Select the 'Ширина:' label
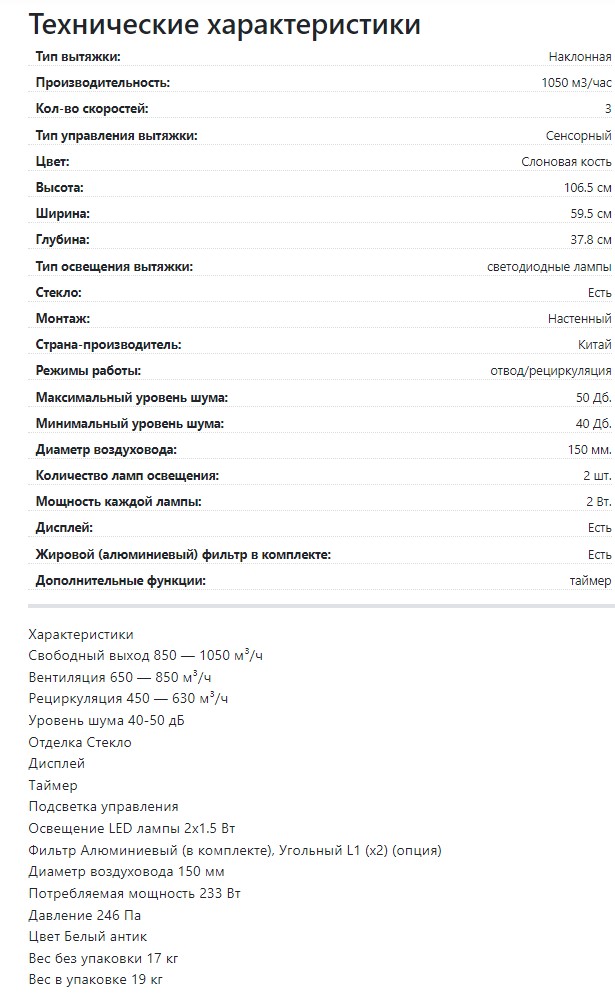This screenshot has height=1005, width=615. (63, 214)
